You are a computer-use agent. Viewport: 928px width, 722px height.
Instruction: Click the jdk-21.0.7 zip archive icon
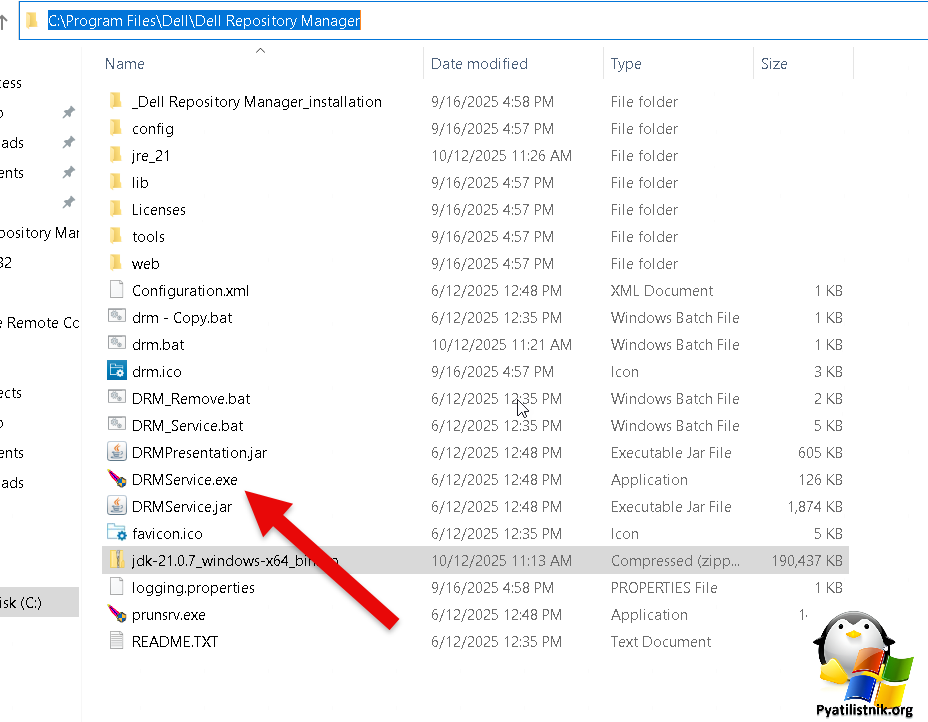117,561
